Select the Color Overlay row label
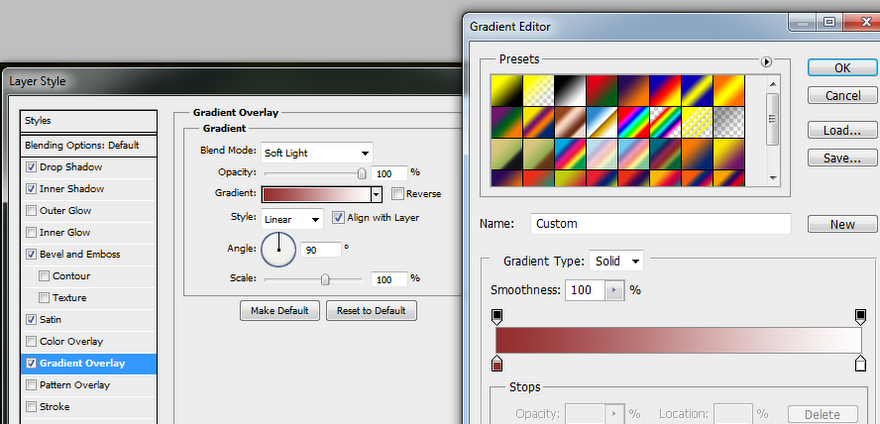Viewport: 880px width, 424px height. [71, 341]
